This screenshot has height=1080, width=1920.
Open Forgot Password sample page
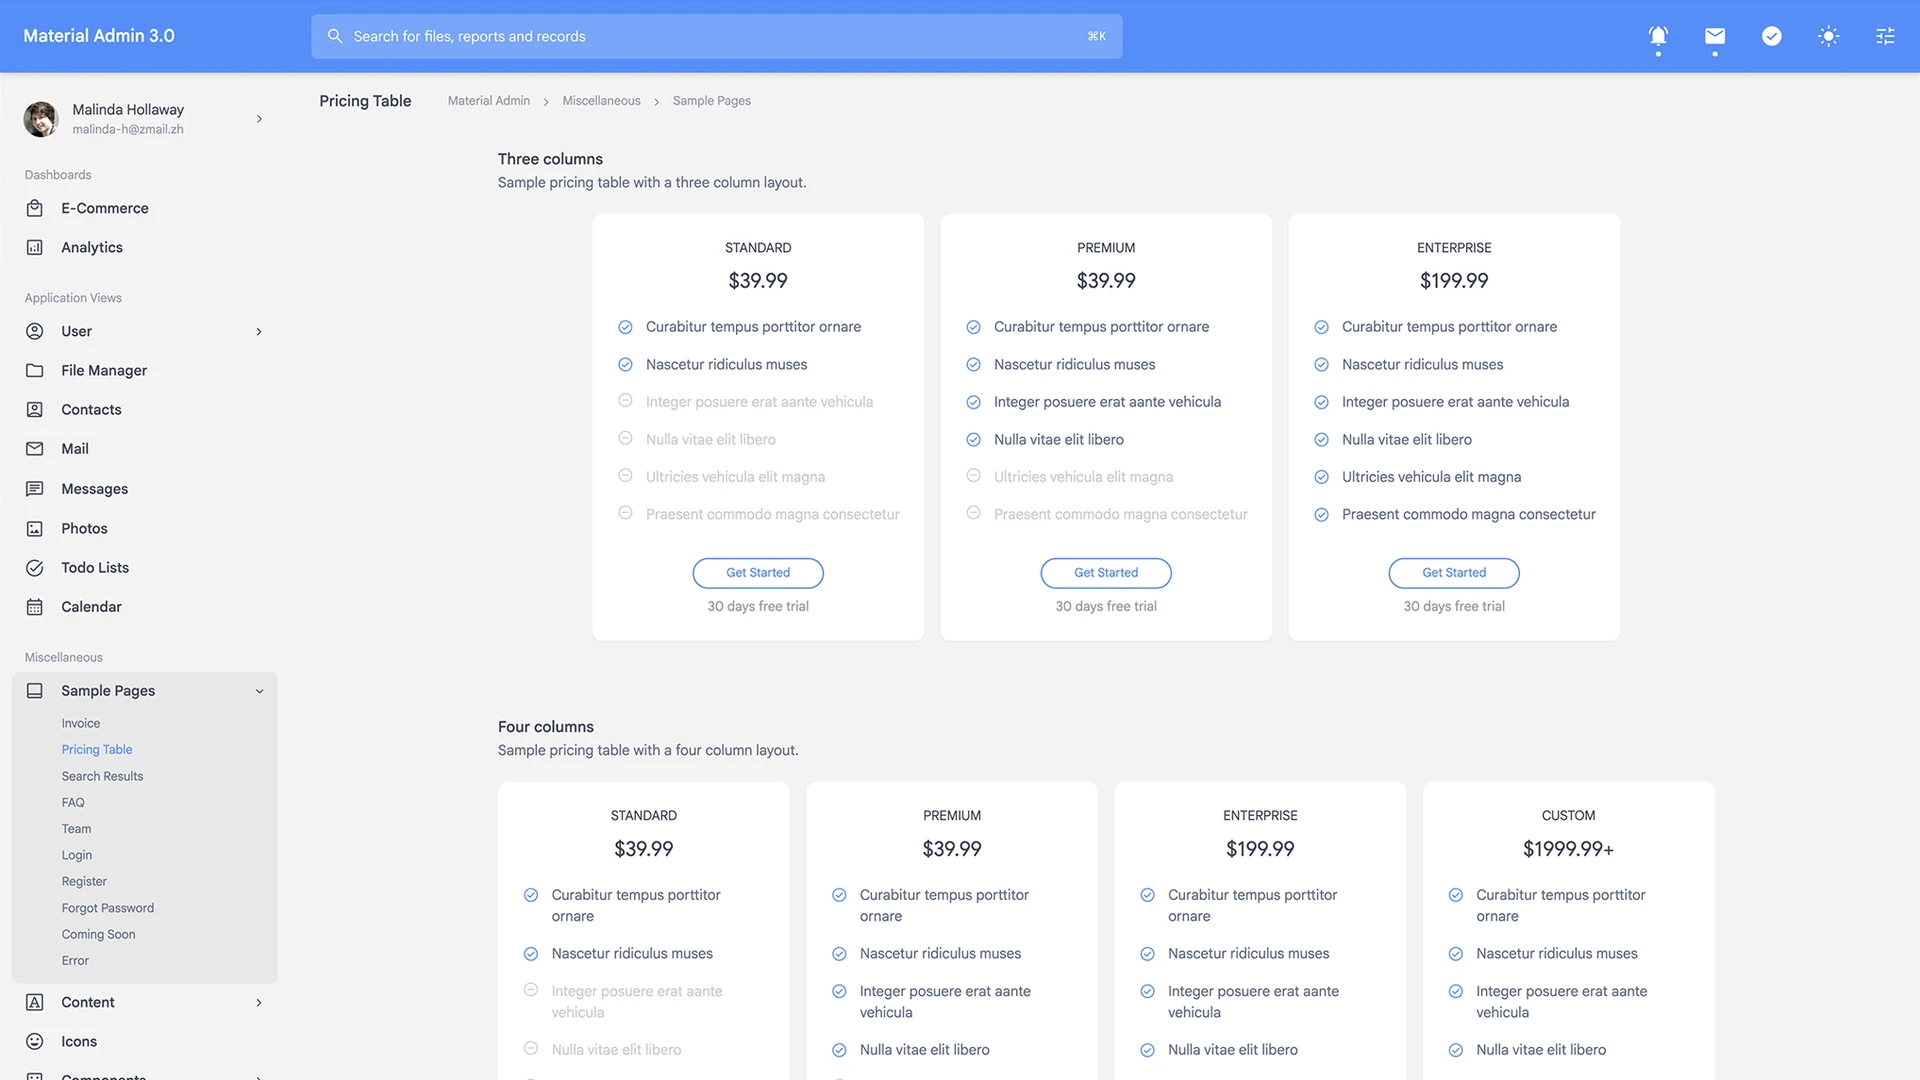[108, 908]
